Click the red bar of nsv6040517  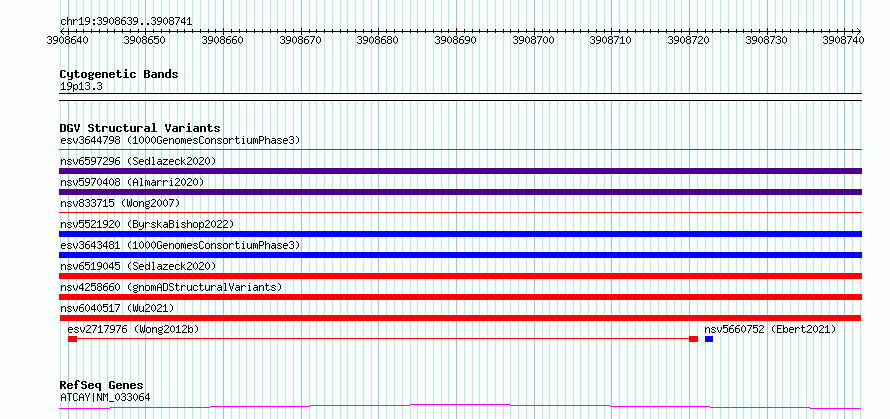tap(460, 318)
